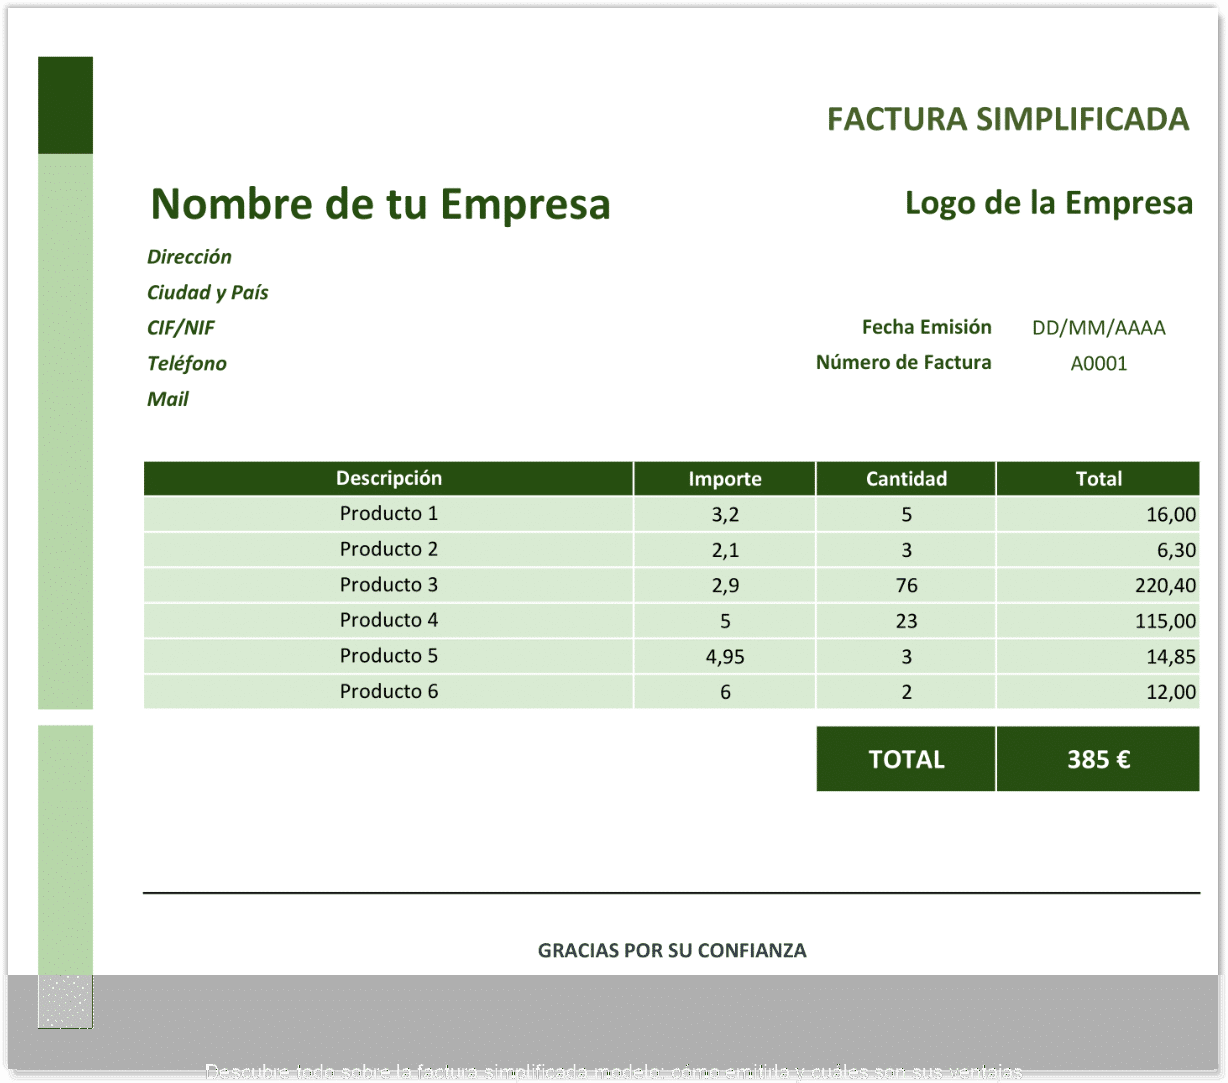This screenshot has width=1228, height=1083.
Task: Click the Ciudad y País line
Action: (x=207, y=293)
